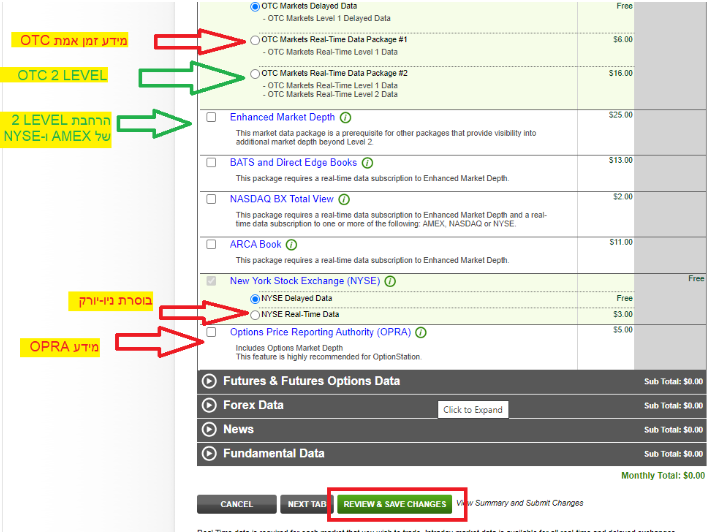This screenshot has height=532, width=713.
Task: Open the ARCA Book link
Action: [256, 245]
